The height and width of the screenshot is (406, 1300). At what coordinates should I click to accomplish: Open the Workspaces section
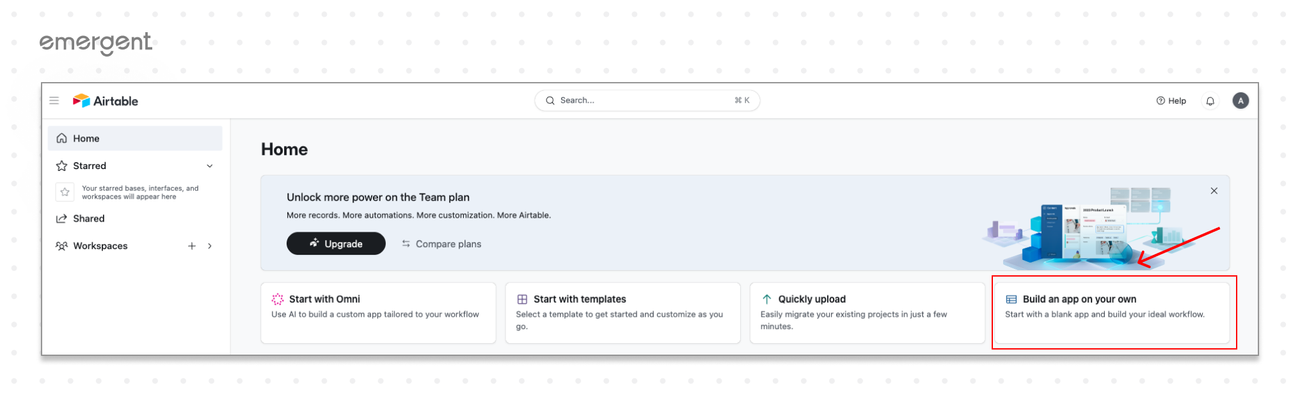[x=100, y=246]
